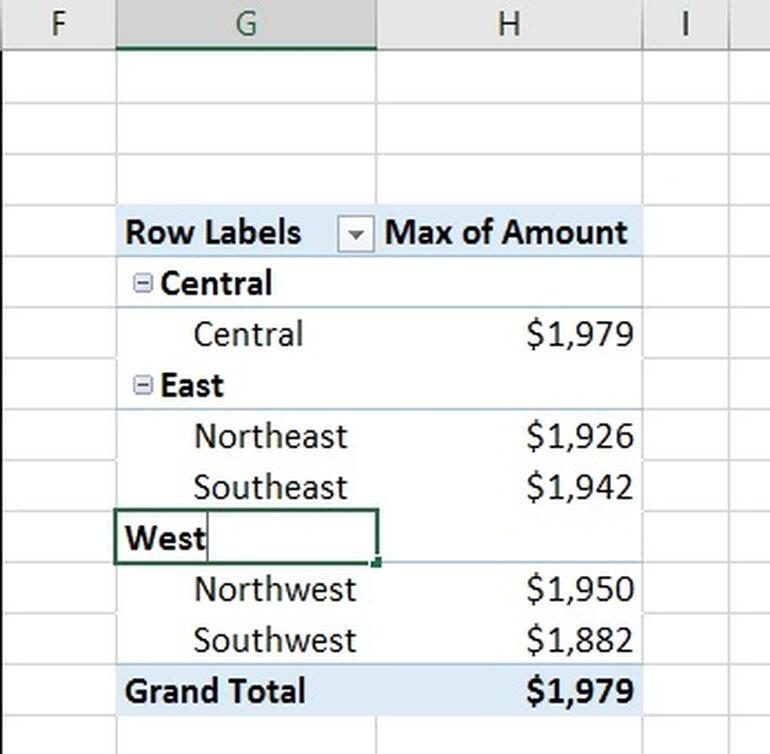The image size is (770, 754).
Task: Click the Northeast amount $1,926
Action: [580, 436]
